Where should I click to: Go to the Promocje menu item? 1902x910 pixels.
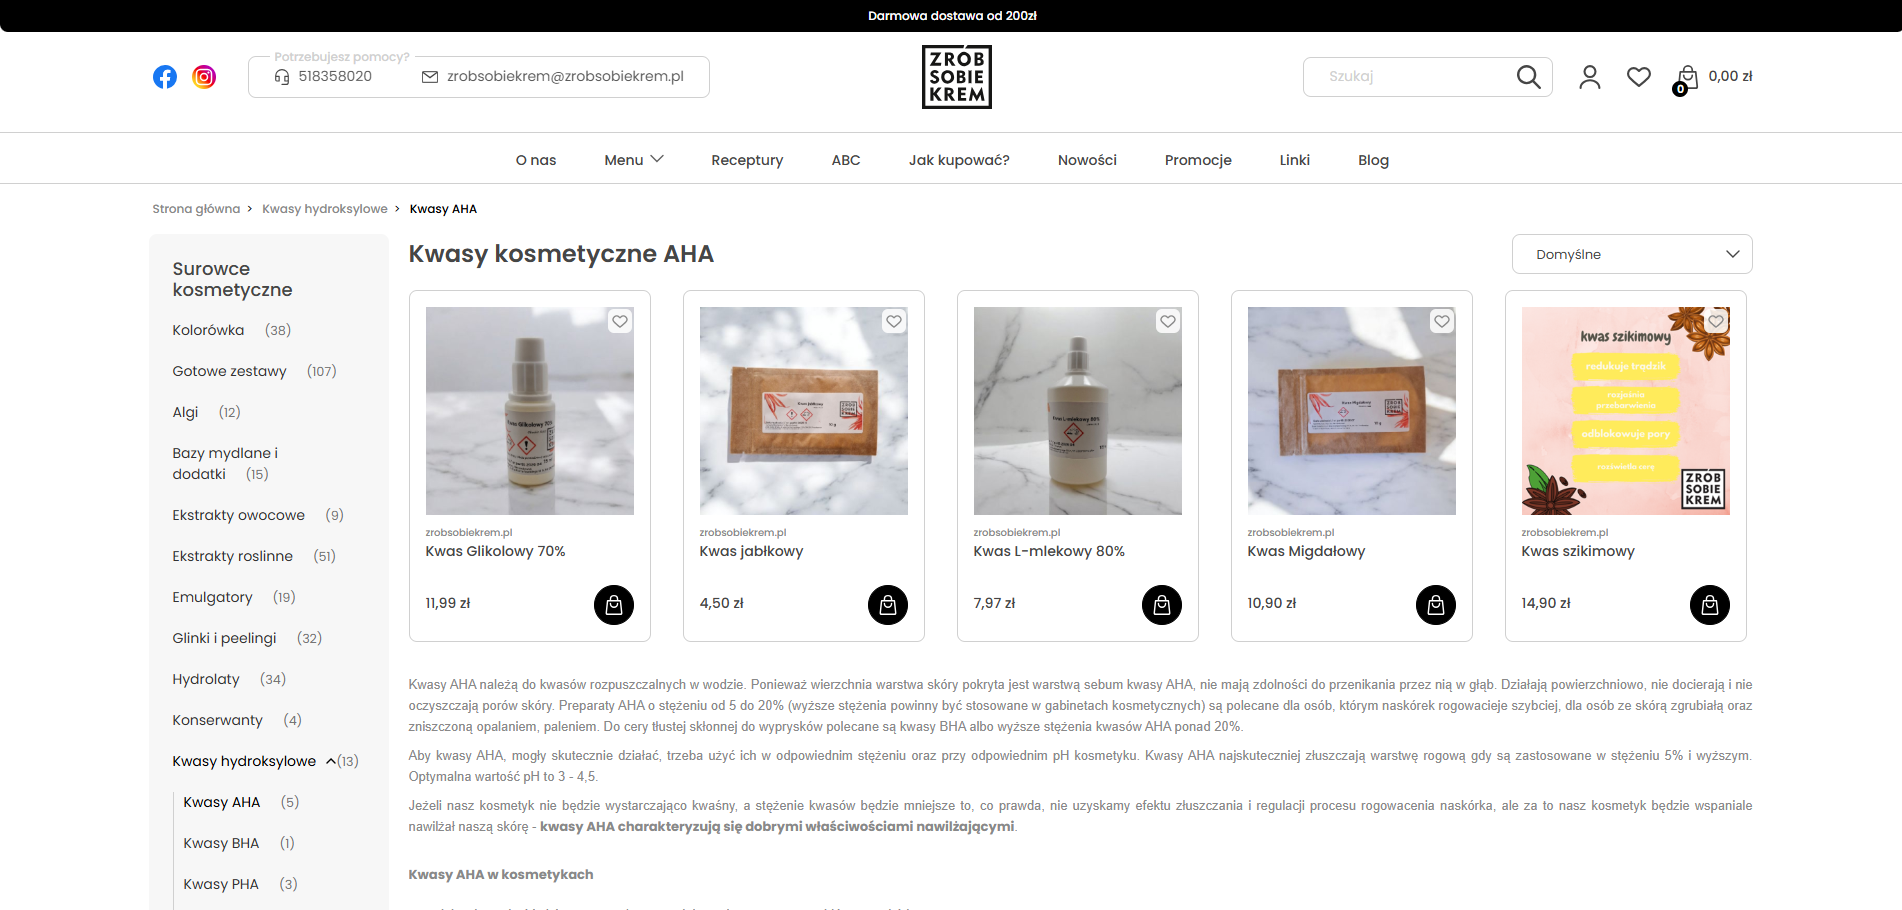[1198, 160]
